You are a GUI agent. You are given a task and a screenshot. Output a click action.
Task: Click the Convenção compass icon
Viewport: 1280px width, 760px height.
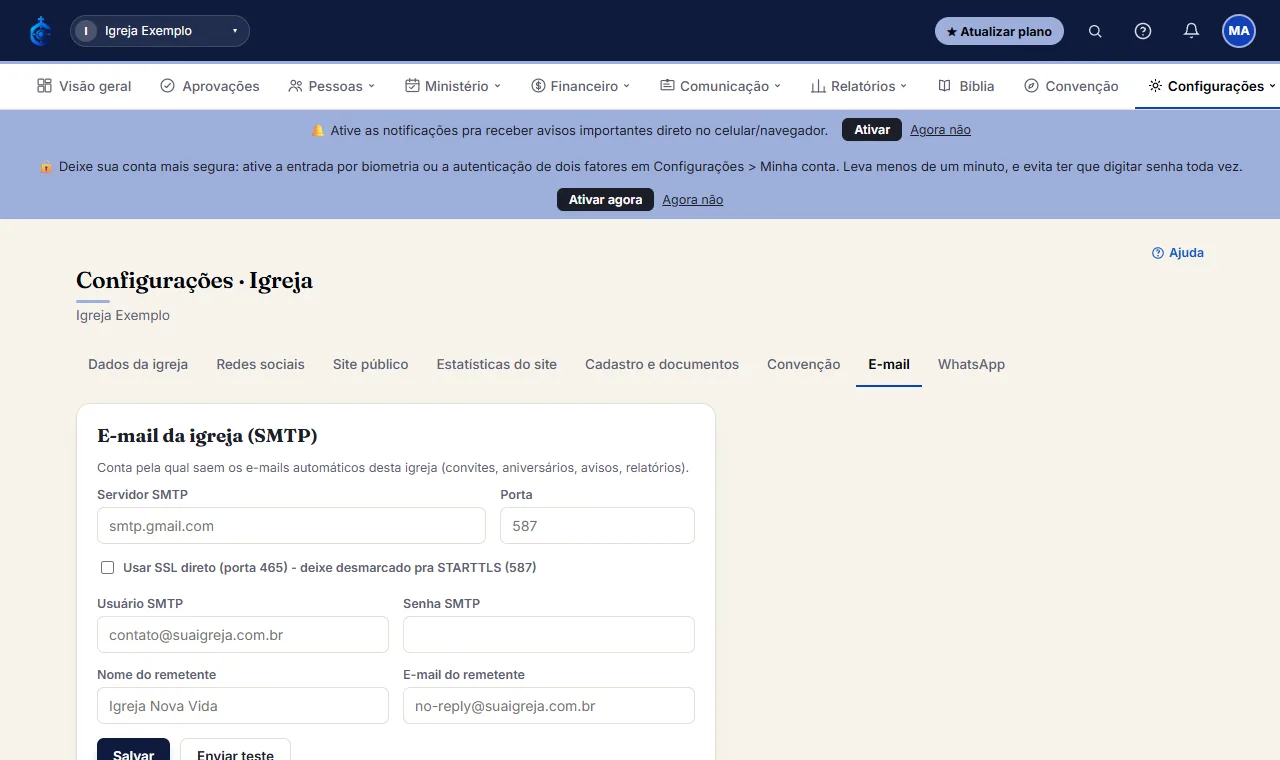point(1031,86)
